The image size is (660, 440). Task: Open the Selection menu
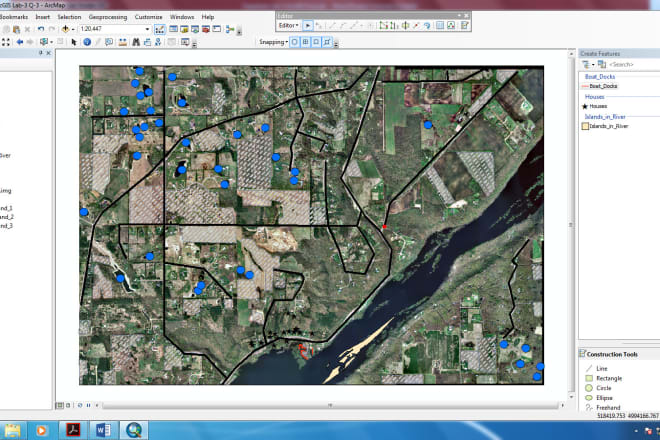(69, 17)
